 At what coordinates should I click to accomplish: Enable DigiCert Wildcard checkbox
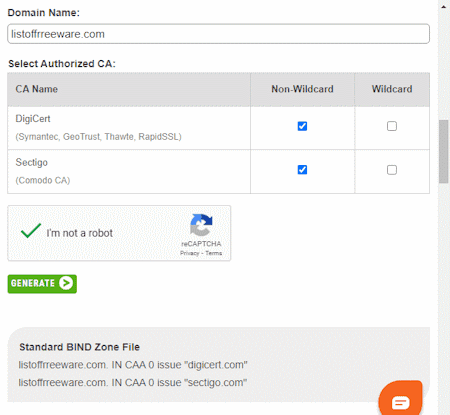[x=392, y=126]
